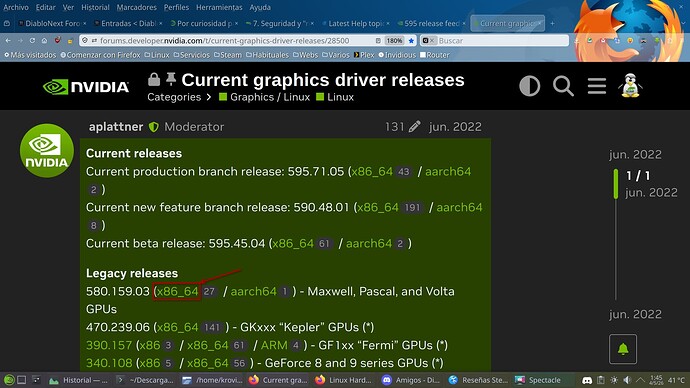The image size is (690, 388).
Task: Open the 390.157 version link
Action: coord(109,345)
